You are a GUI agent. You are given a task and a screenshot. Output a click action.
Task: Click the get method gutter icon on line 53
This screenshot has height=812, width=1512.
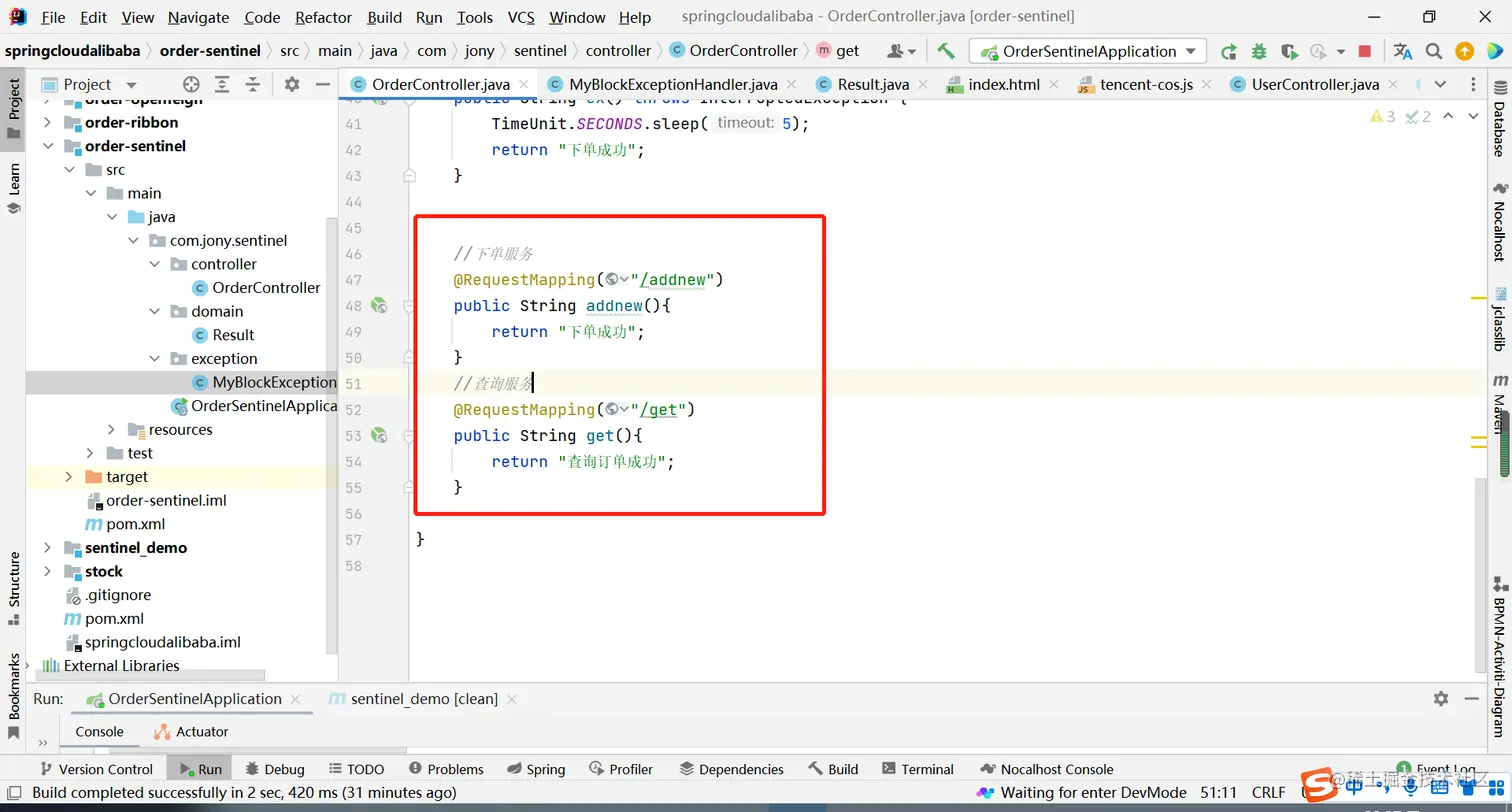point(379,435)
